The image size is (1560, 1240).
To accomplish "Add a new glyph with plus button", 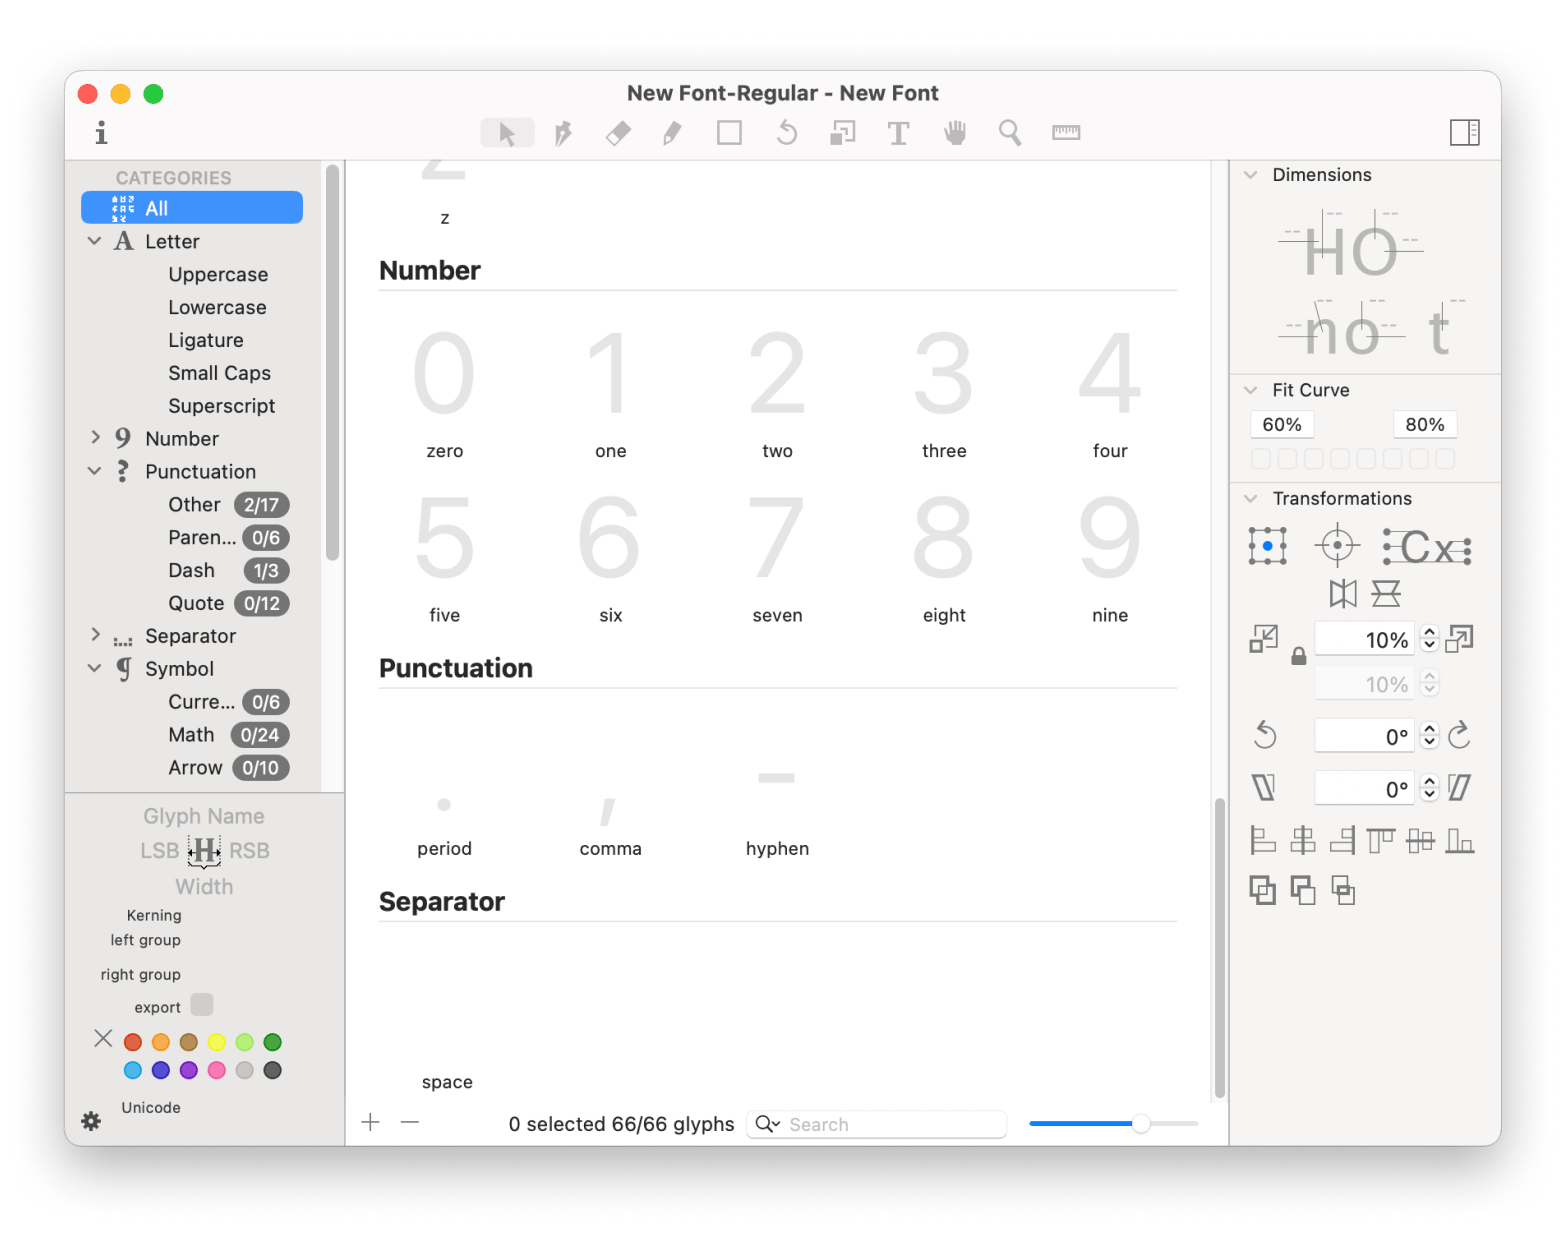I will [371, 1123].
